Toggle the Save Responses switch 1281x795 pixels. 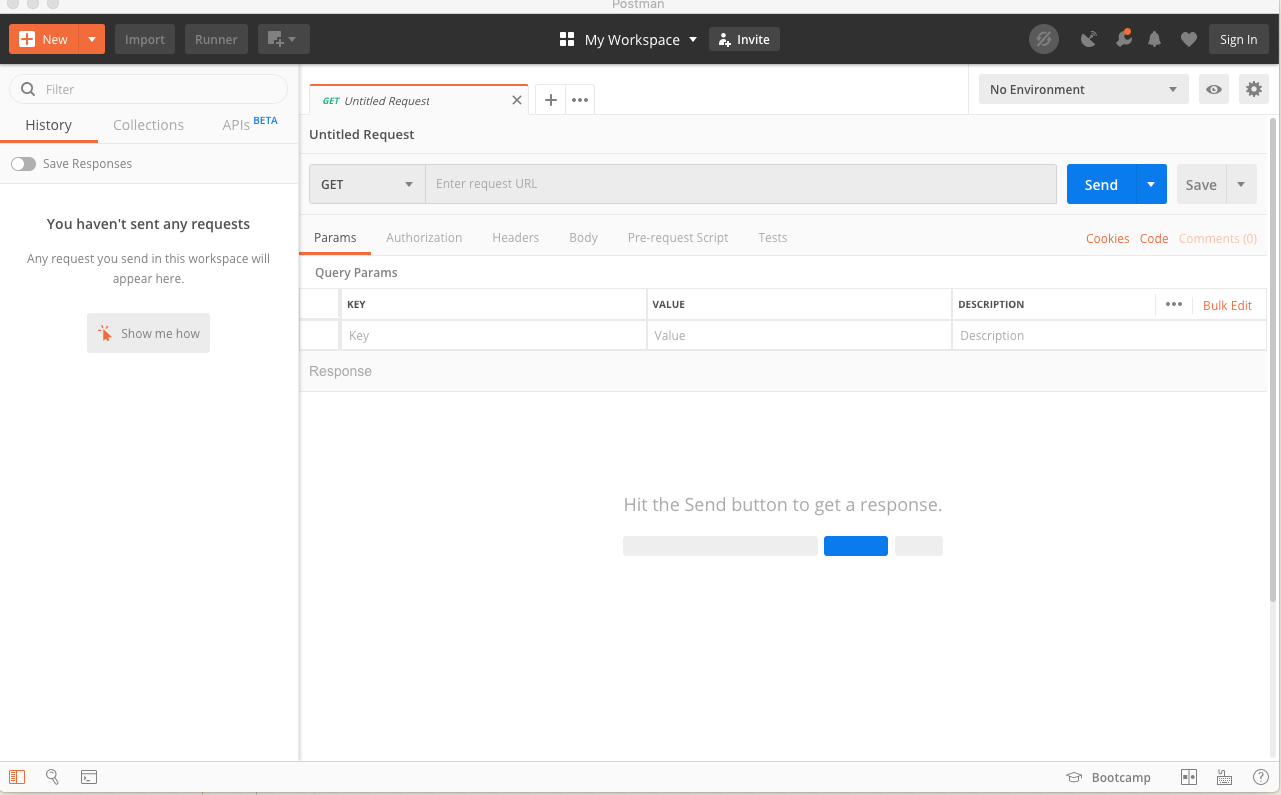pyautogui.click(x=23, y=164)
